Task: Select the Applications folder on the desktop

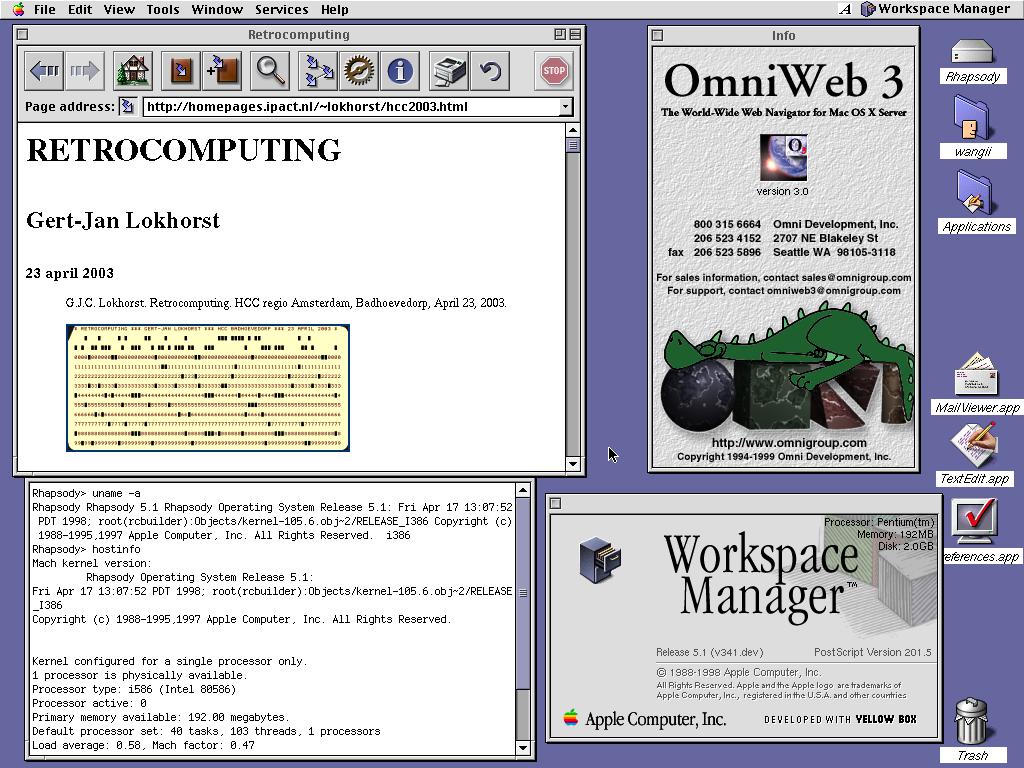Action: tap(974, 192)
